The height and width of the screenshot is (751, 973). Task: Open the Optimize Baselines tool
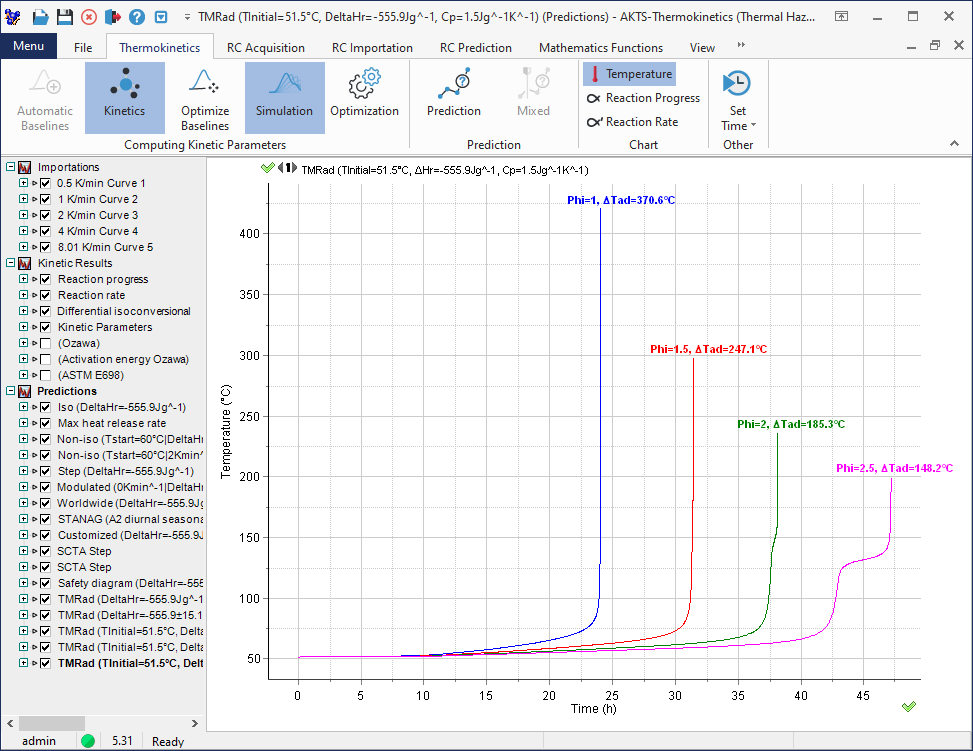[205, 97]
